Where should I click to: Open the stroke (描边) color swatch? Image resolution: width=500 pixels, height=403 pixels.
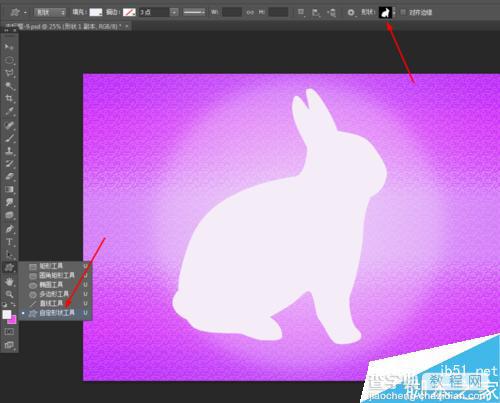pyautogui.click(x=129, y=13)
